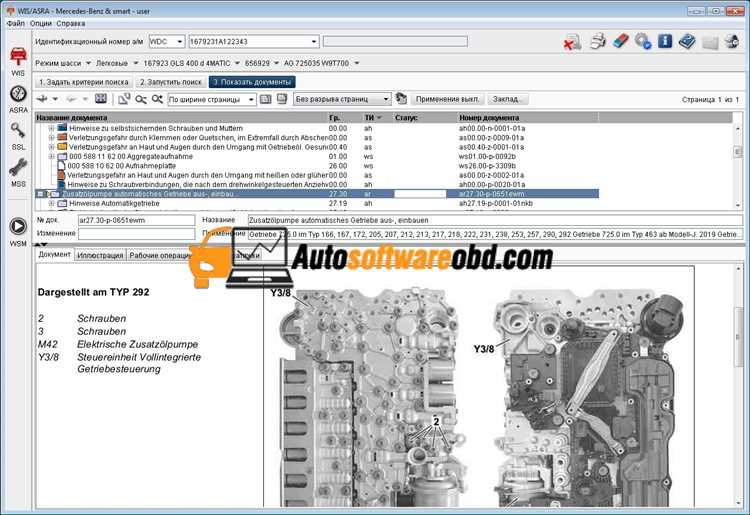Image resolution: width=750 pixels, height=515 pixels.
Task: Go to step 2. Запустить поиск
Action: pos(170,82)
